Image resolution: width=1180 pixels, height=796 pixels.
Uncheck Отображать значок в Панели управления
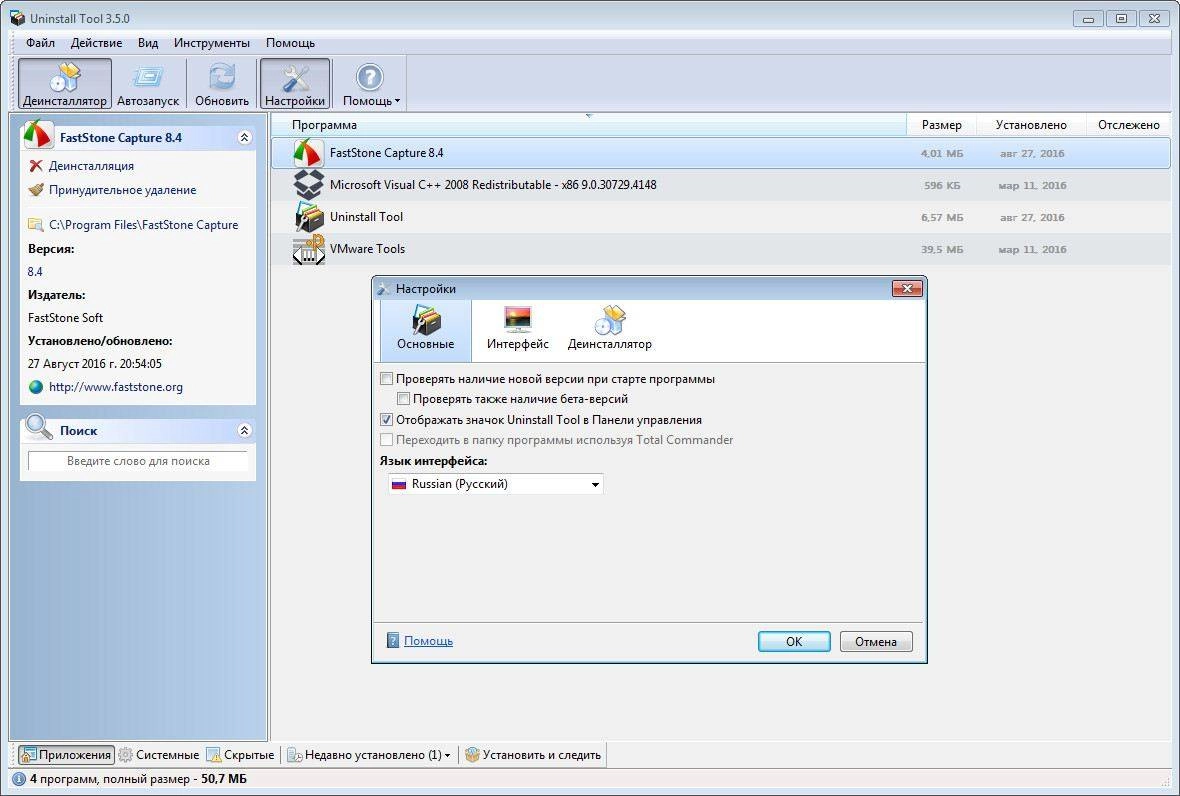[387, 420]
